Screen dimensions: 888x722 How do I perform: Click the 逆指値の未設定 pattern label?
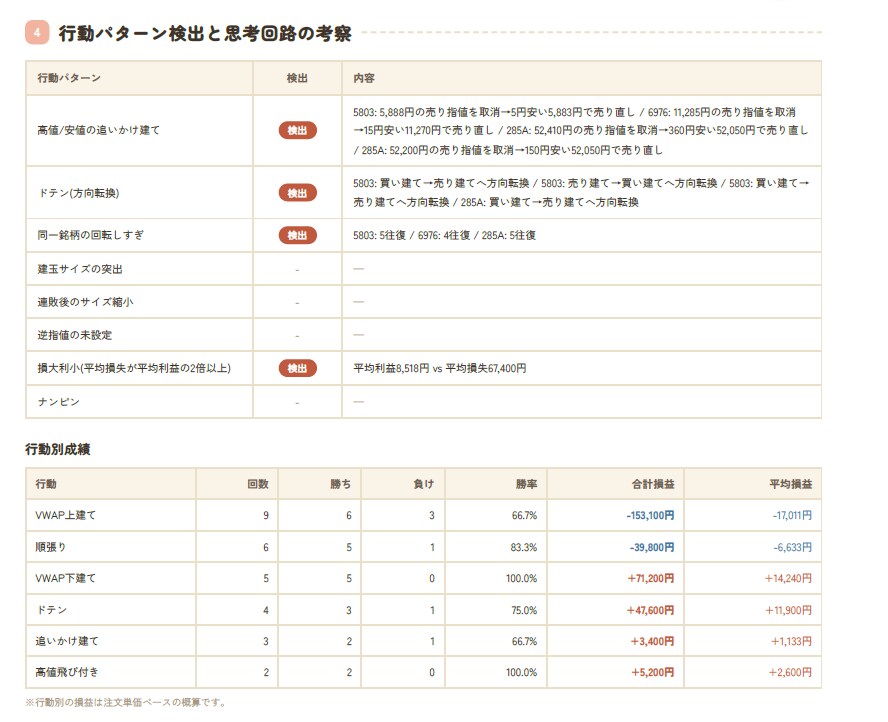[x=75, y=335]
